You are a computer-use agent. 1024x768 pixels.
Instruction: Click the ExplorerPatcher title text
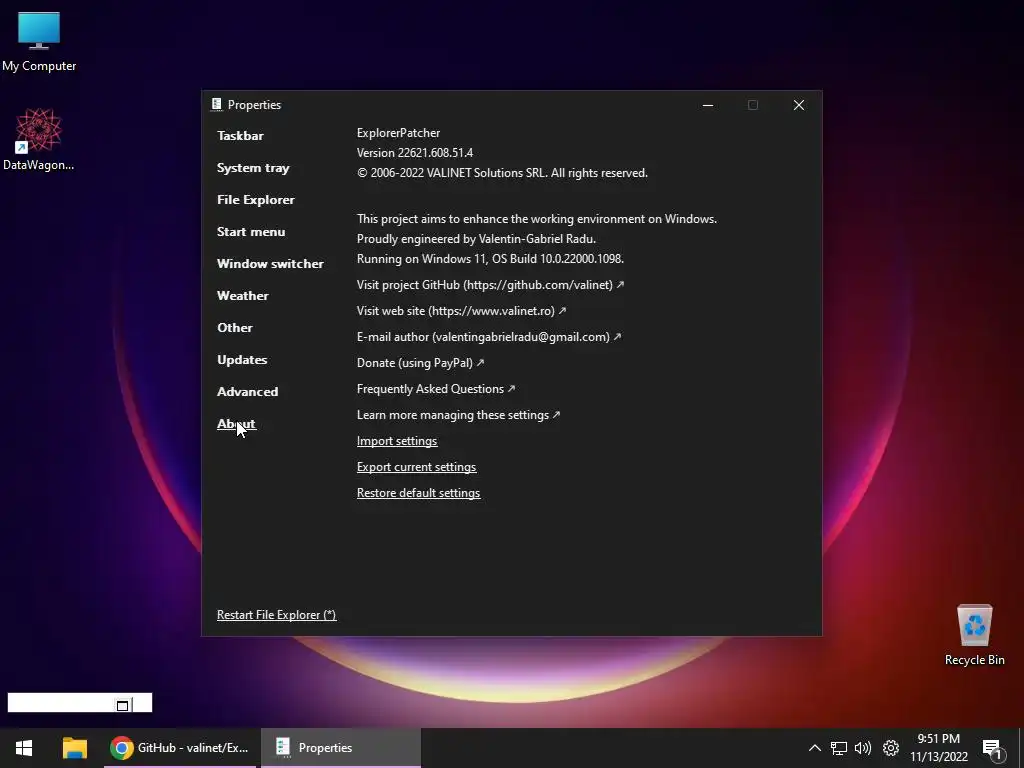398,133
